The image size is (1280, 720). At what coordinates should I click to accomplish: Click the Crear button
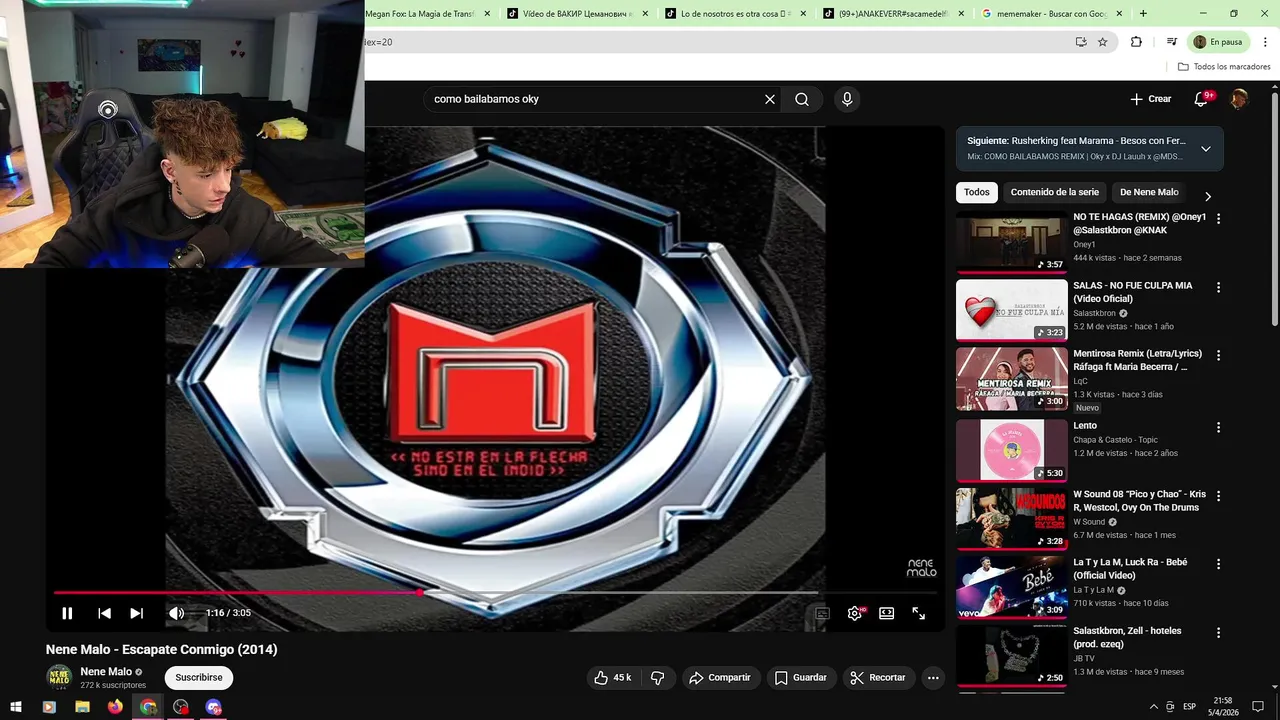[1151, 99]
